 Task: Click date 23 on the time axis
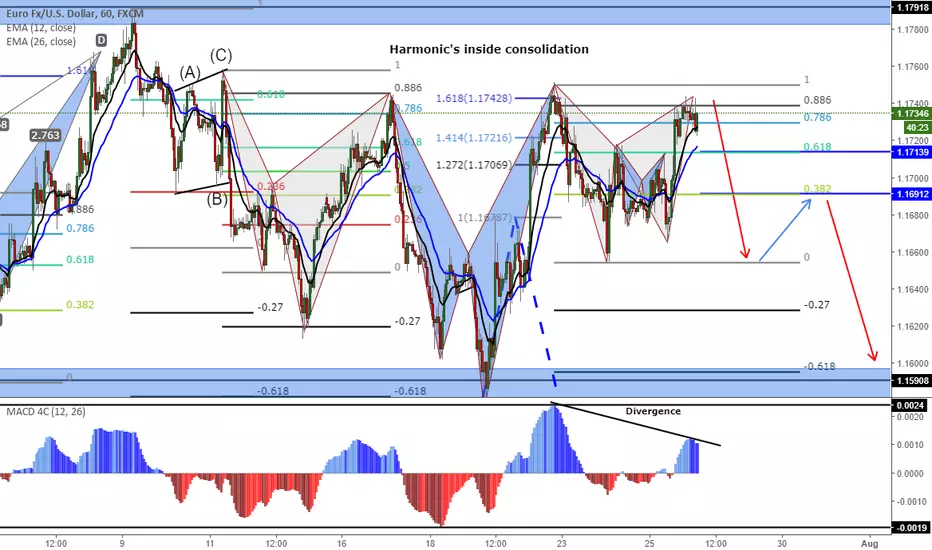click(x=562, y=543)
